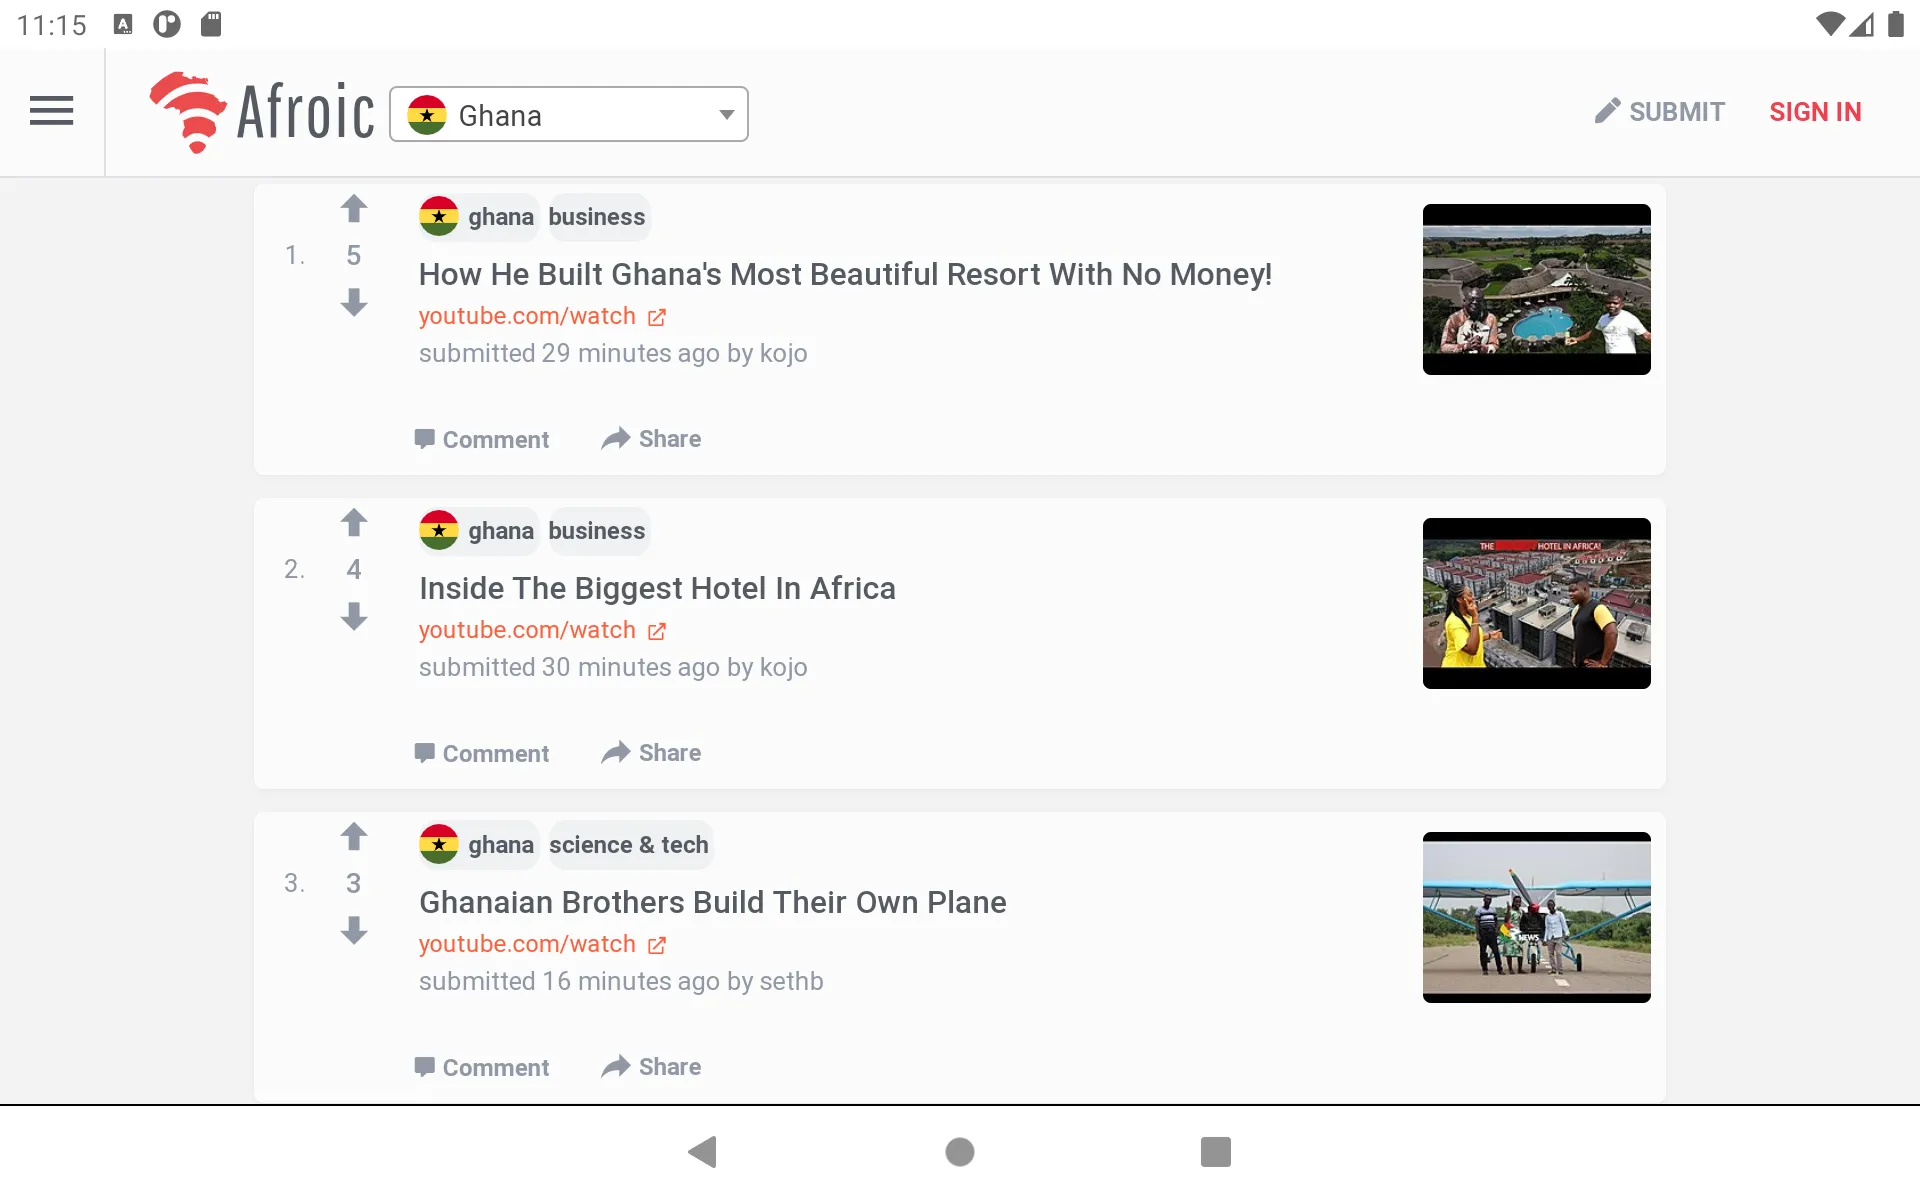Click the comment bubble icon on post 3
This screenshot has height=1200, width=1920.
[x=424, y=1066]
